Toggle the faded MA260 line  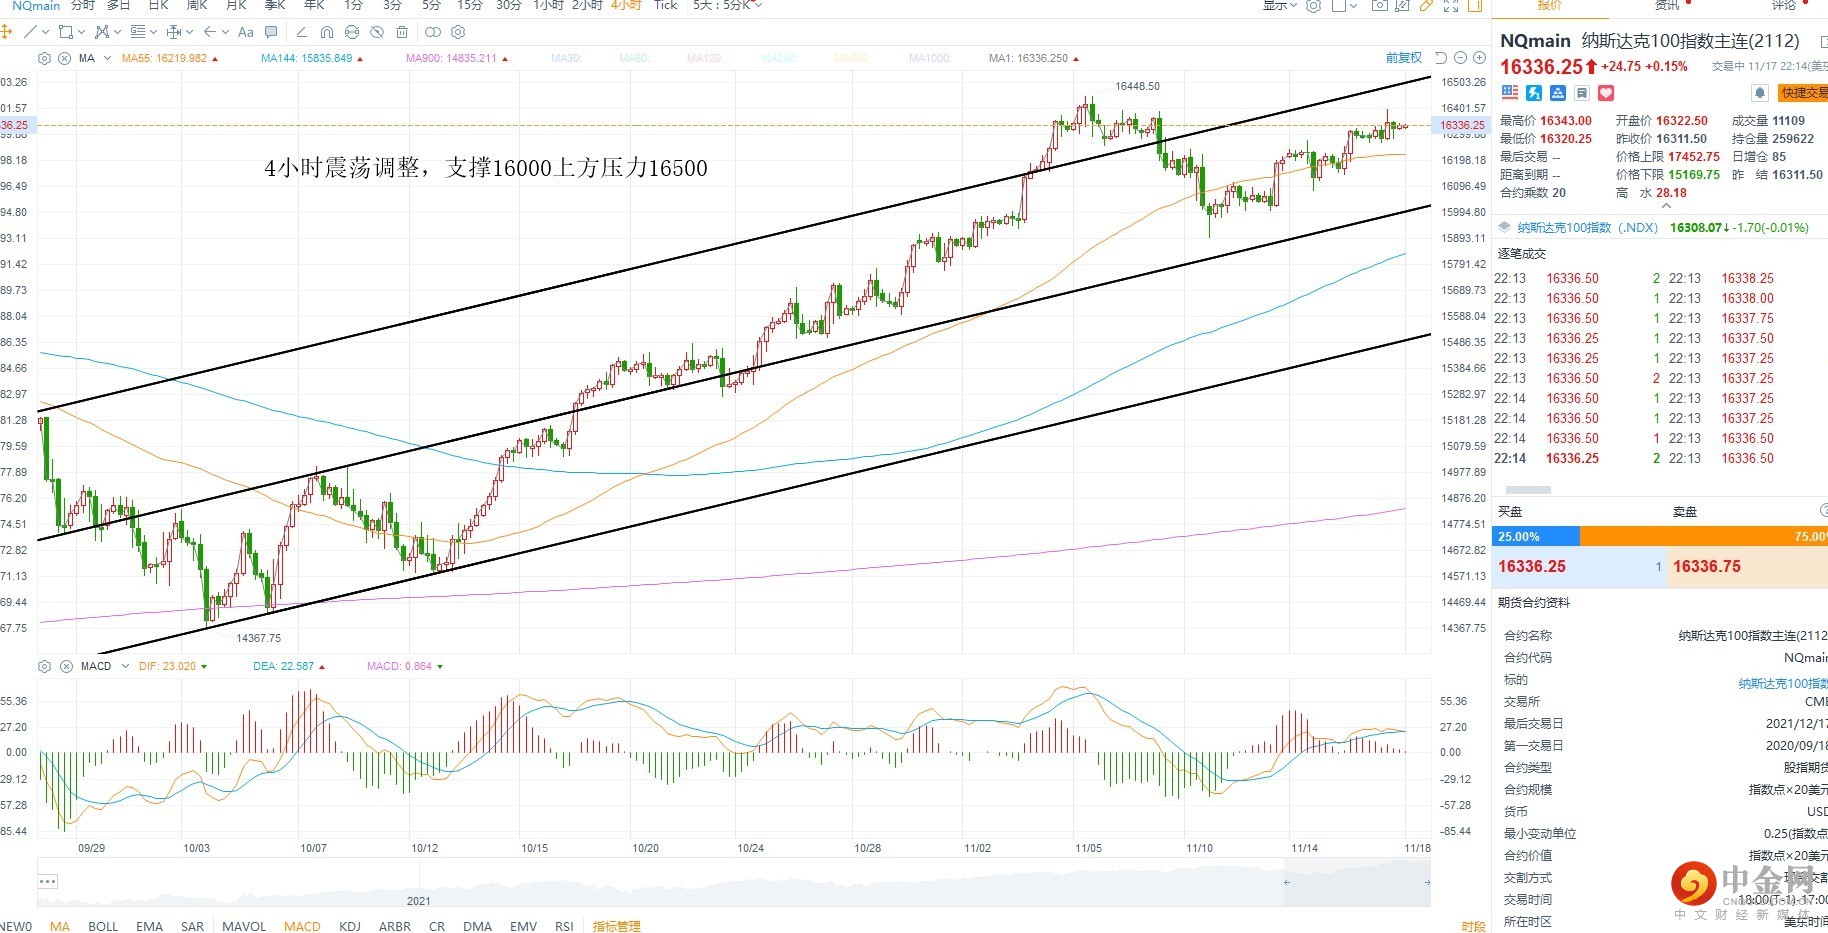(x=779, y=58)
